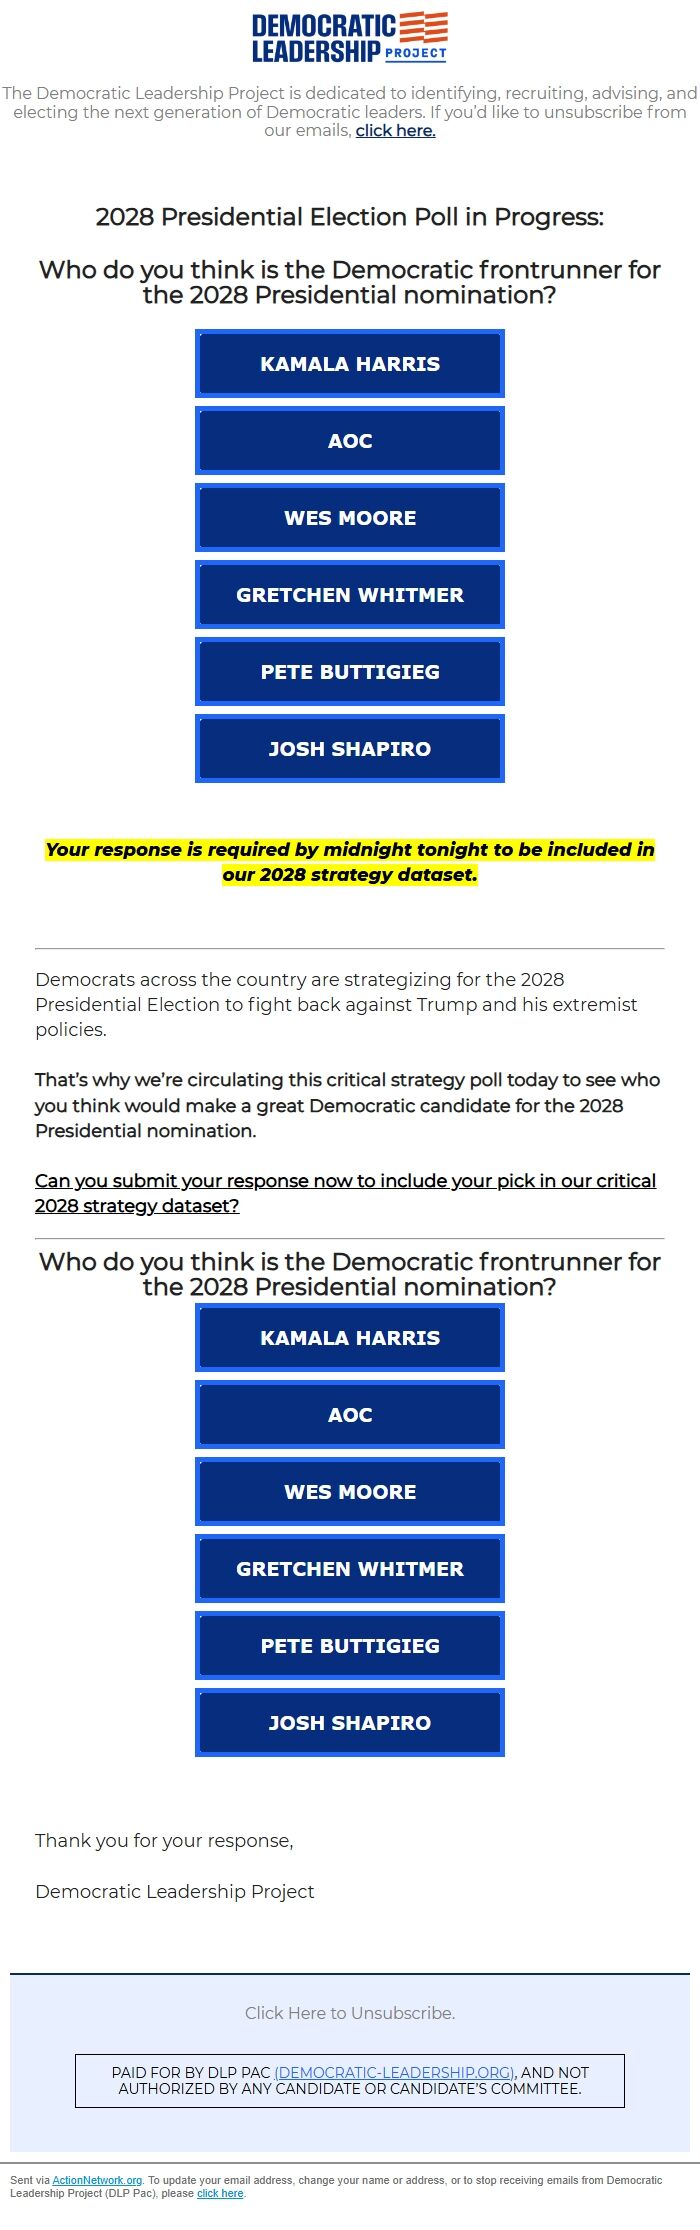
Task: Open the unsubscribe click here link
Action: pyautogui.click(x=394, y=130)
